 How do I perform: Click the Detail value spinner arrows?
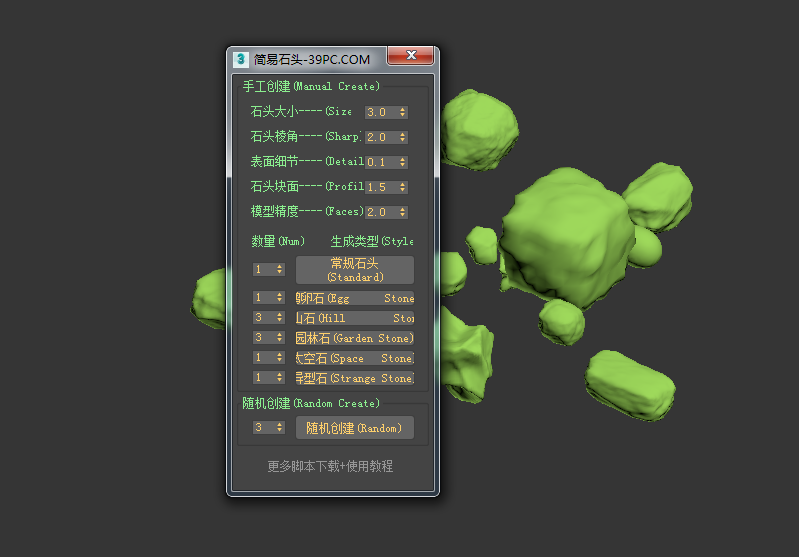click(x=403, y=162)
